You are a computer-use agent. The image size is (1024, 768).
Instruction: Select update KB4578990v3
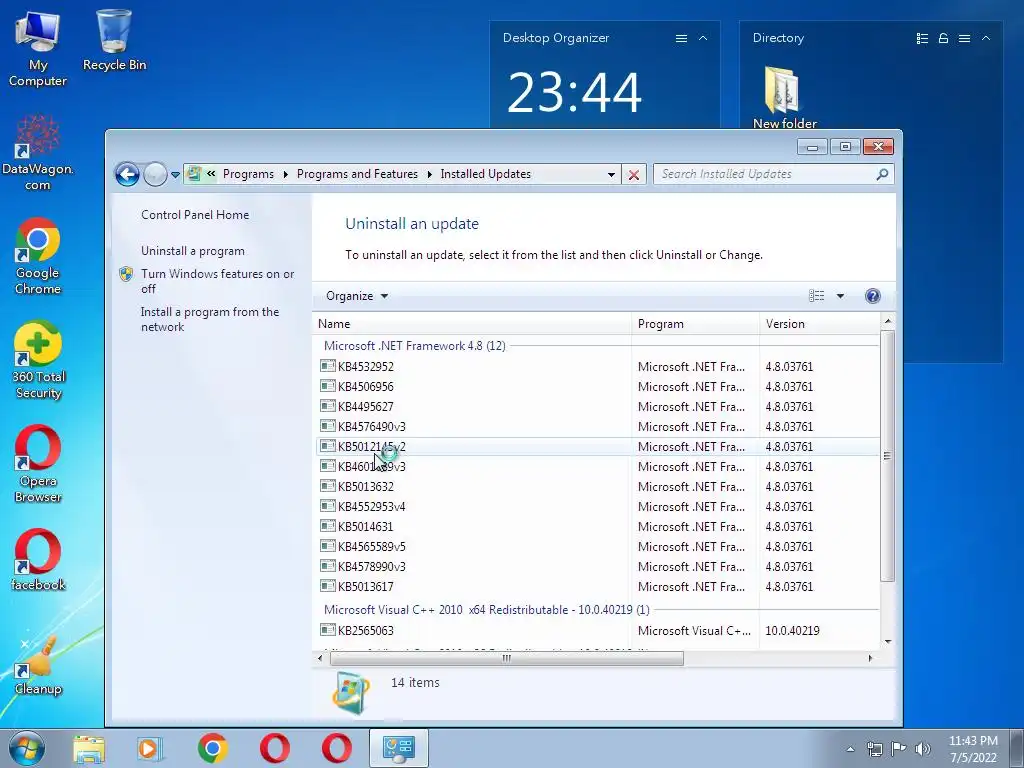click(598, 566)
